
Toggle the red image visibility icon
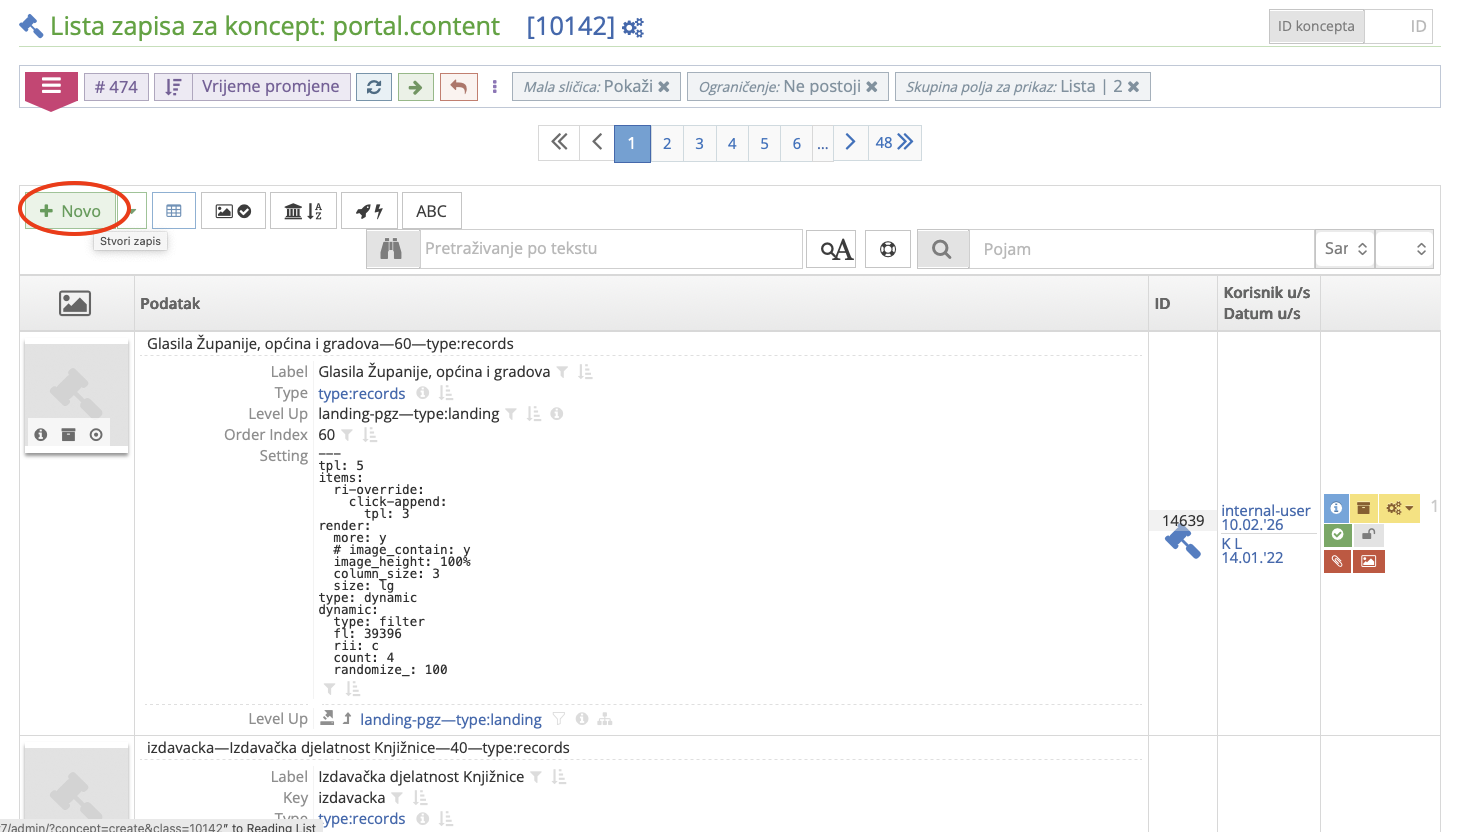coord(1368,561)
